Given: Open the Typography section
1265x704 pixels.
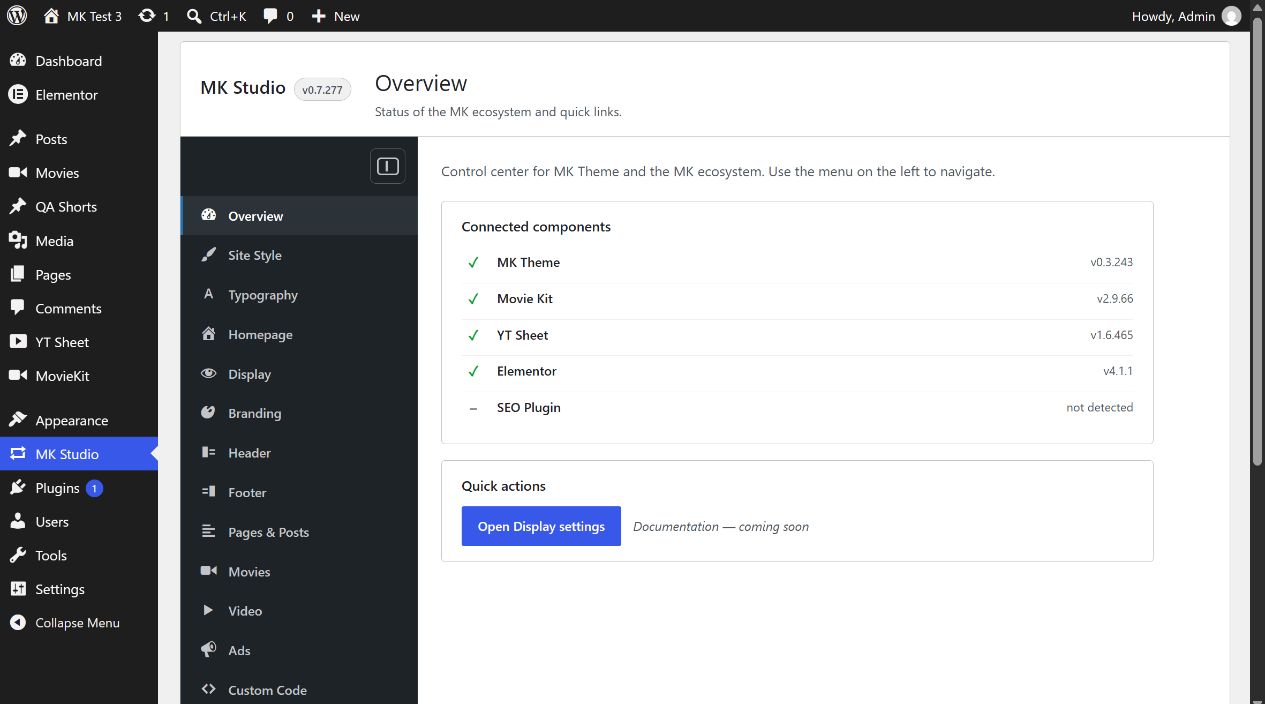Looking at the screenshot, I should tap(299, 295).
